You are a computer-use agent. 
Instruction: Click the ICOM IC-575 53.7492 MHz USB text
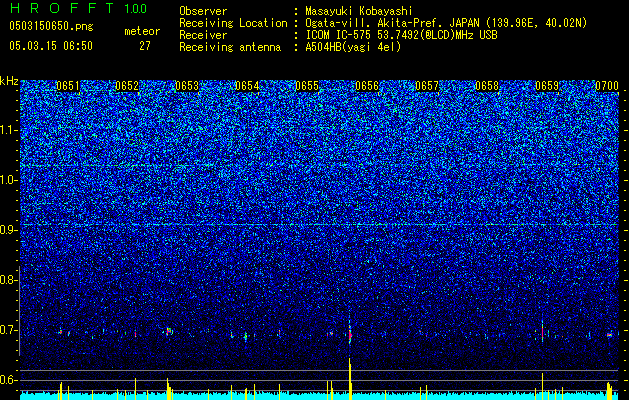[401, 35]
